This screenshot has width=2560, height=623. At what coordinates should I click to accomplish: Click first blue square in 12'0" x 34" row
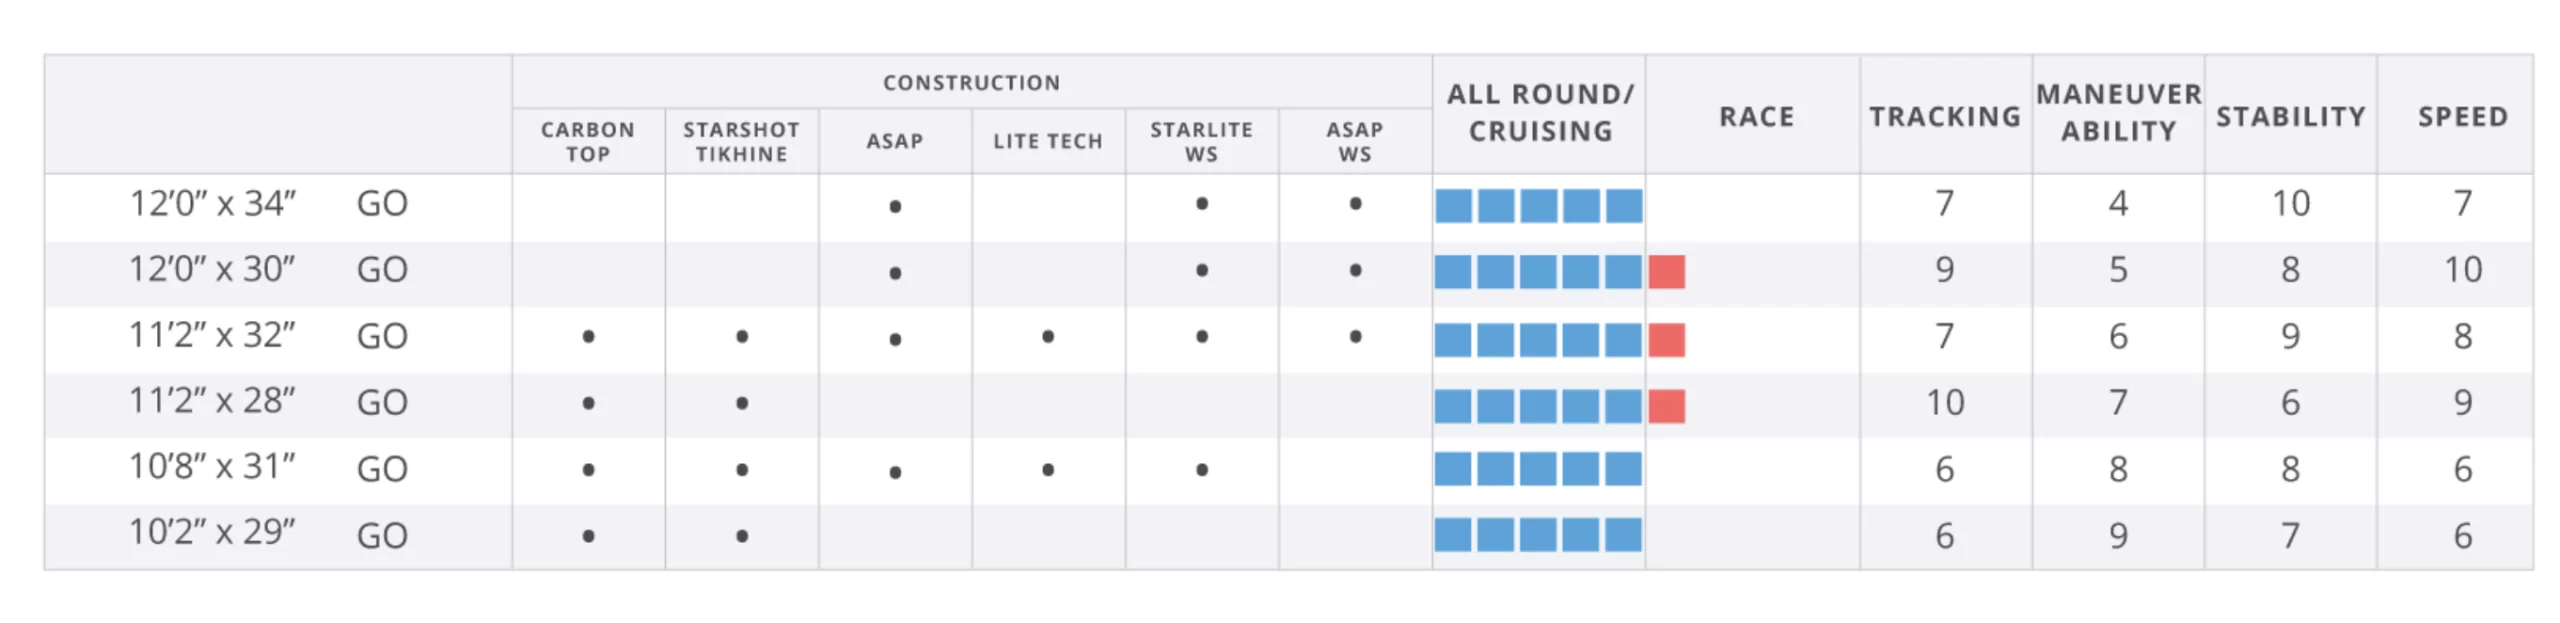(x=1453, y=206)
